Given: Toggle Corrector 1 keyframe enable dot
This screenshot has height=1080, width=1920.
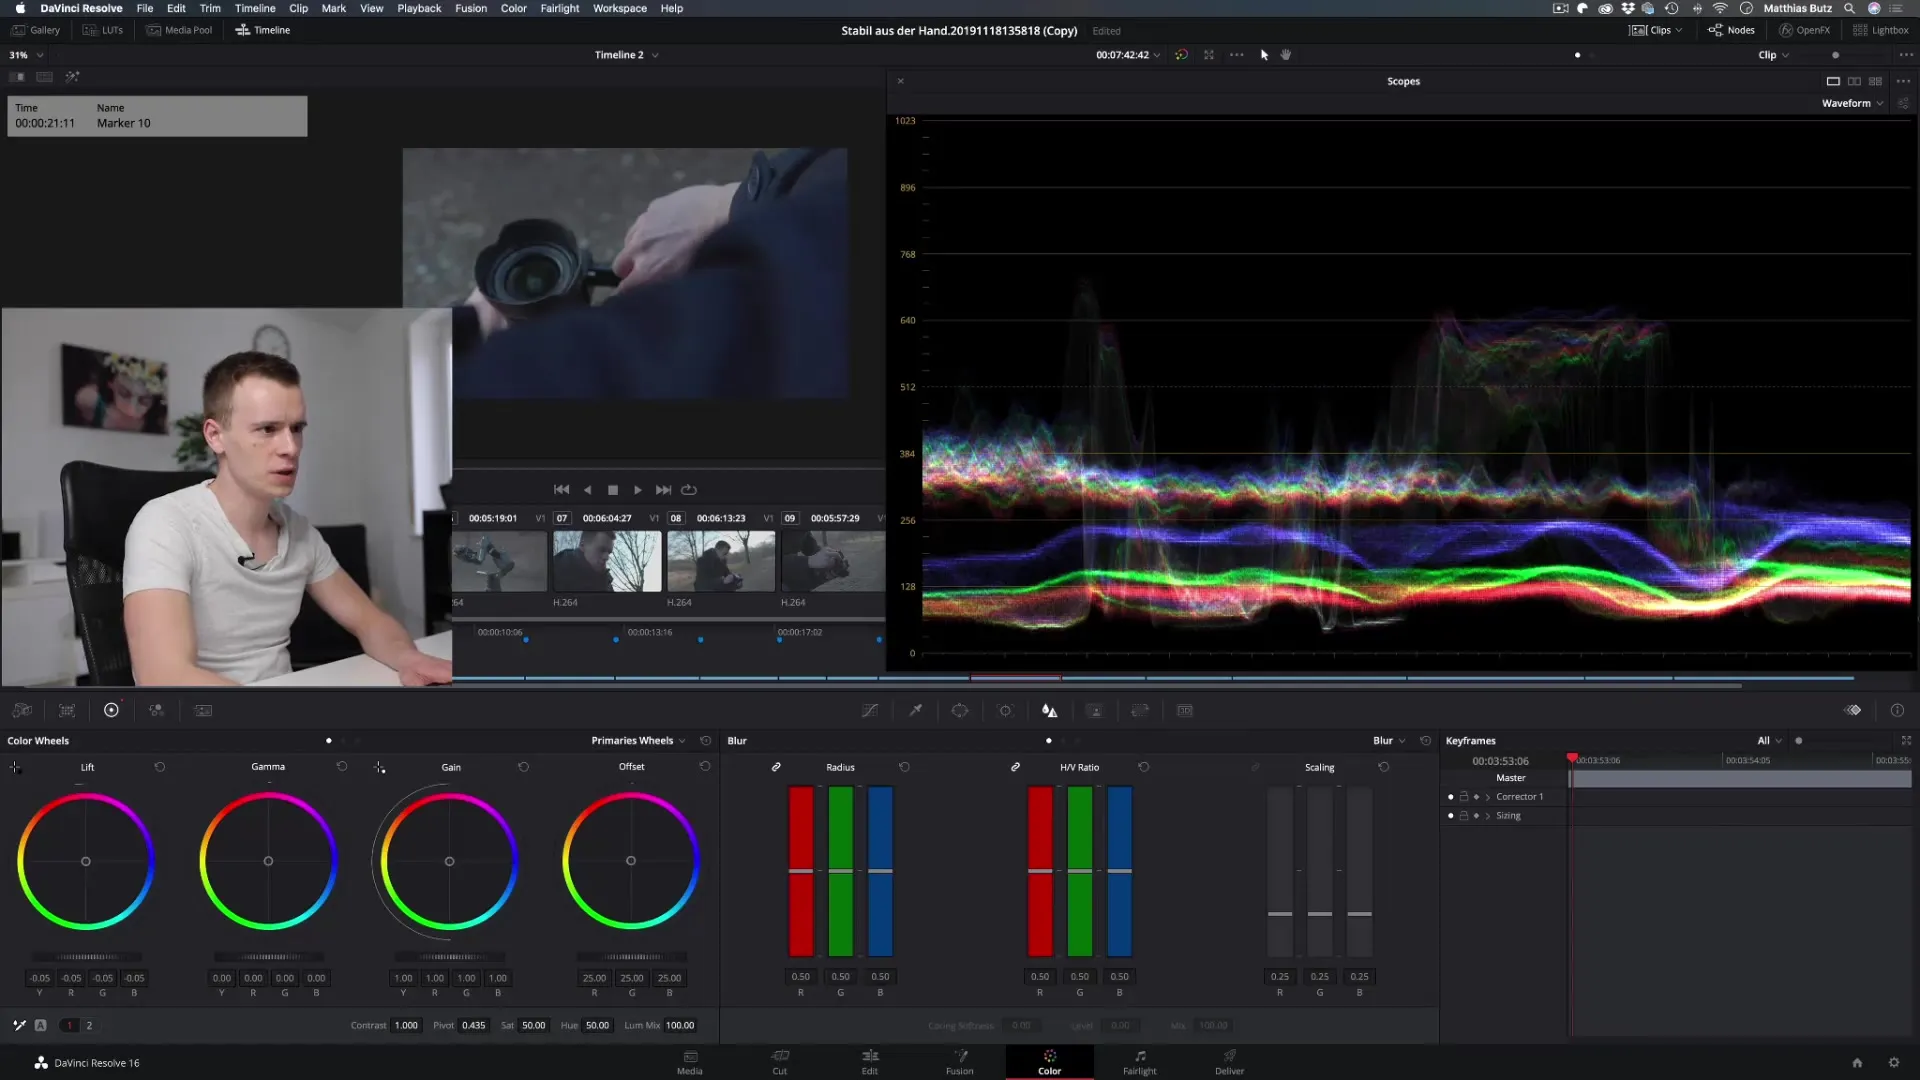Looking at the screenshot, I should [x=1451, y=797].
